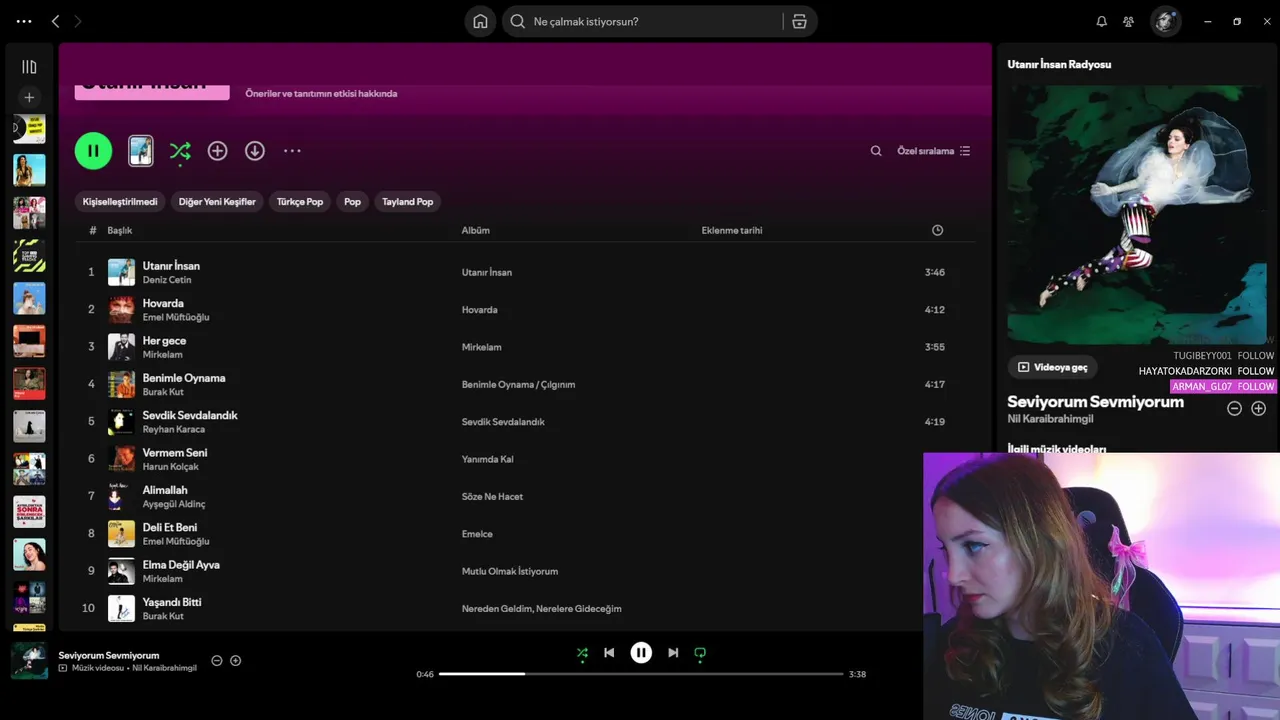Open the Özel sıralama sort dropdown

(x=933, y=151)
